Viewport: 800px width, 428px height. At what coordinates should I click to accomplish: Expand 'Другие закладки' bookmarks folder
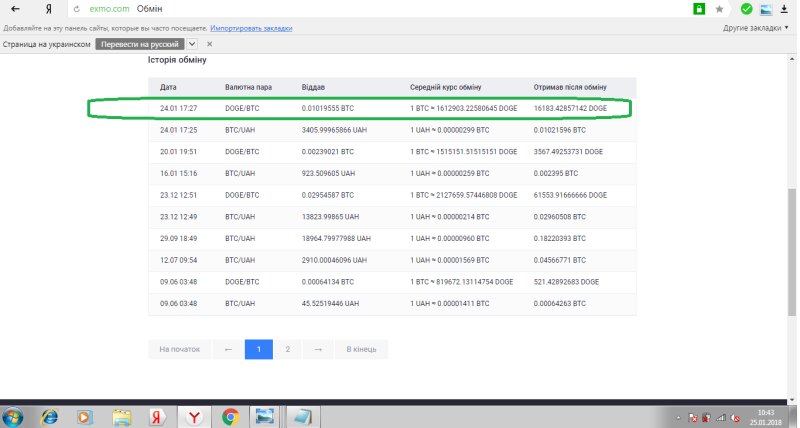click(758, 28)
